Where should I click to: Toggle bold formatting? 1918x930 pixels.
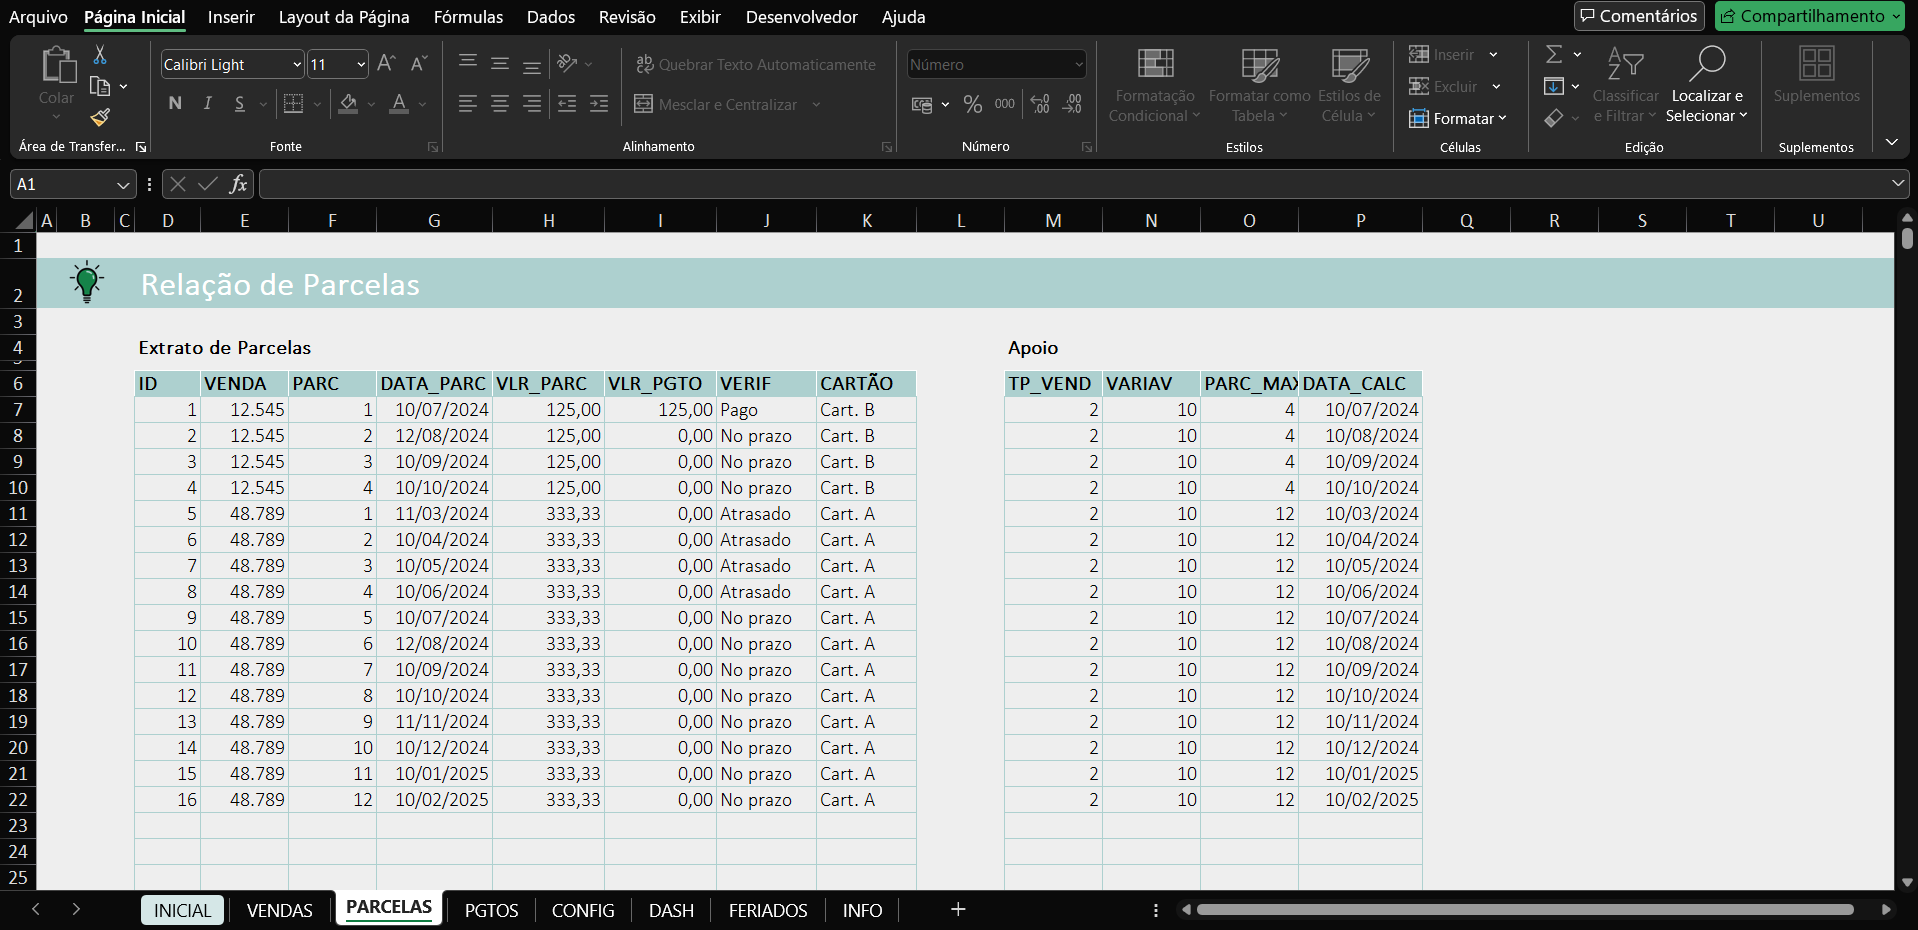(174, 103)
